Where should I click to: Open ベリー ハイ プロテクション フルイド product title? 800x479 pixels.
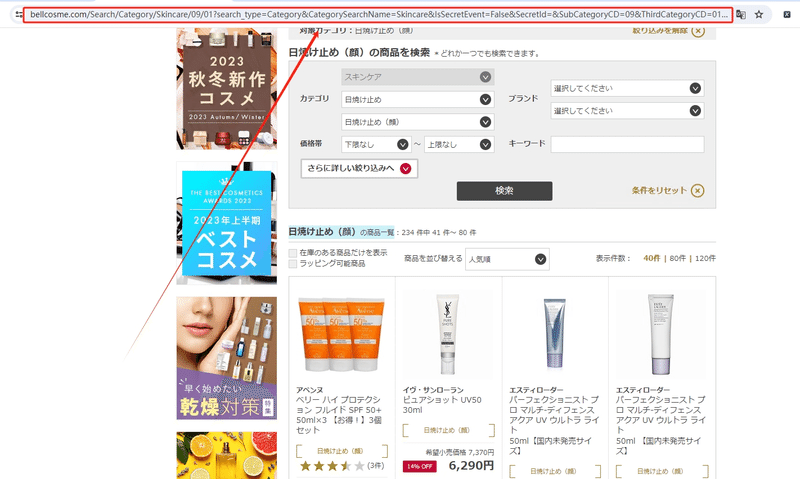[339, 415]
